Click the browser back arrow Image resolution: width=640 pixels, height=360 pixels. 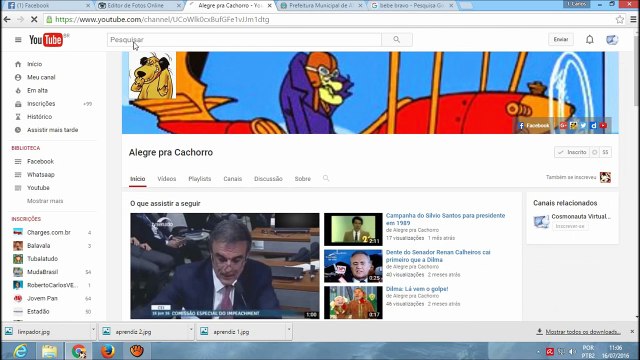coord(7,19)
